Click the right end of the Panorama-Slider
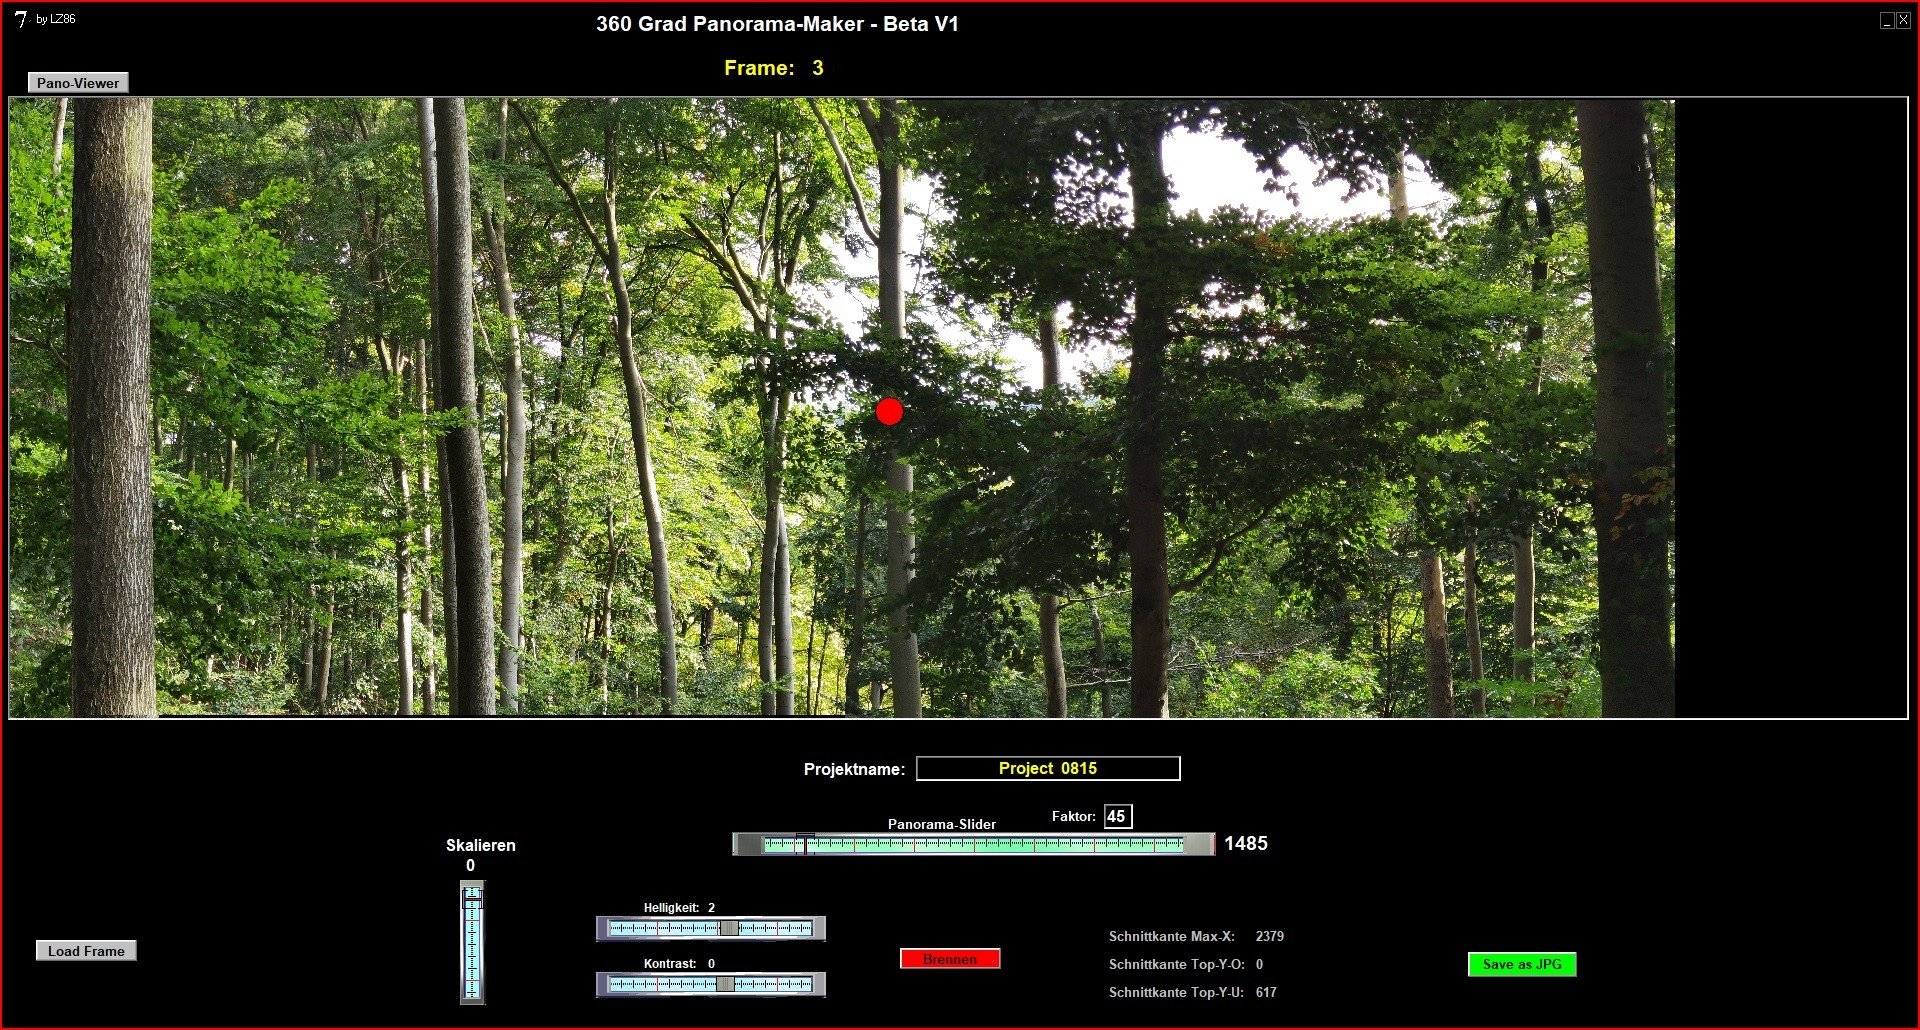This screenshot has height=1030, width=1920. coord(1198,844)
